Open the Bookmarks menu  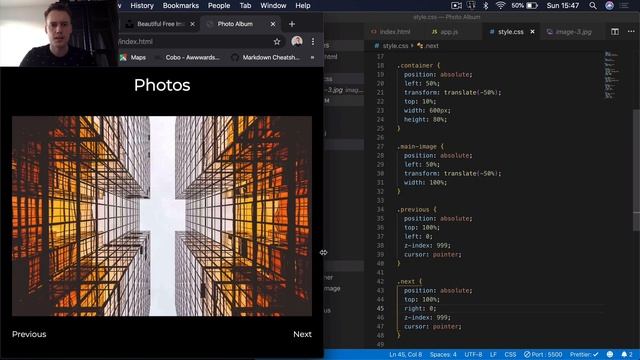(x=181, y=5)
